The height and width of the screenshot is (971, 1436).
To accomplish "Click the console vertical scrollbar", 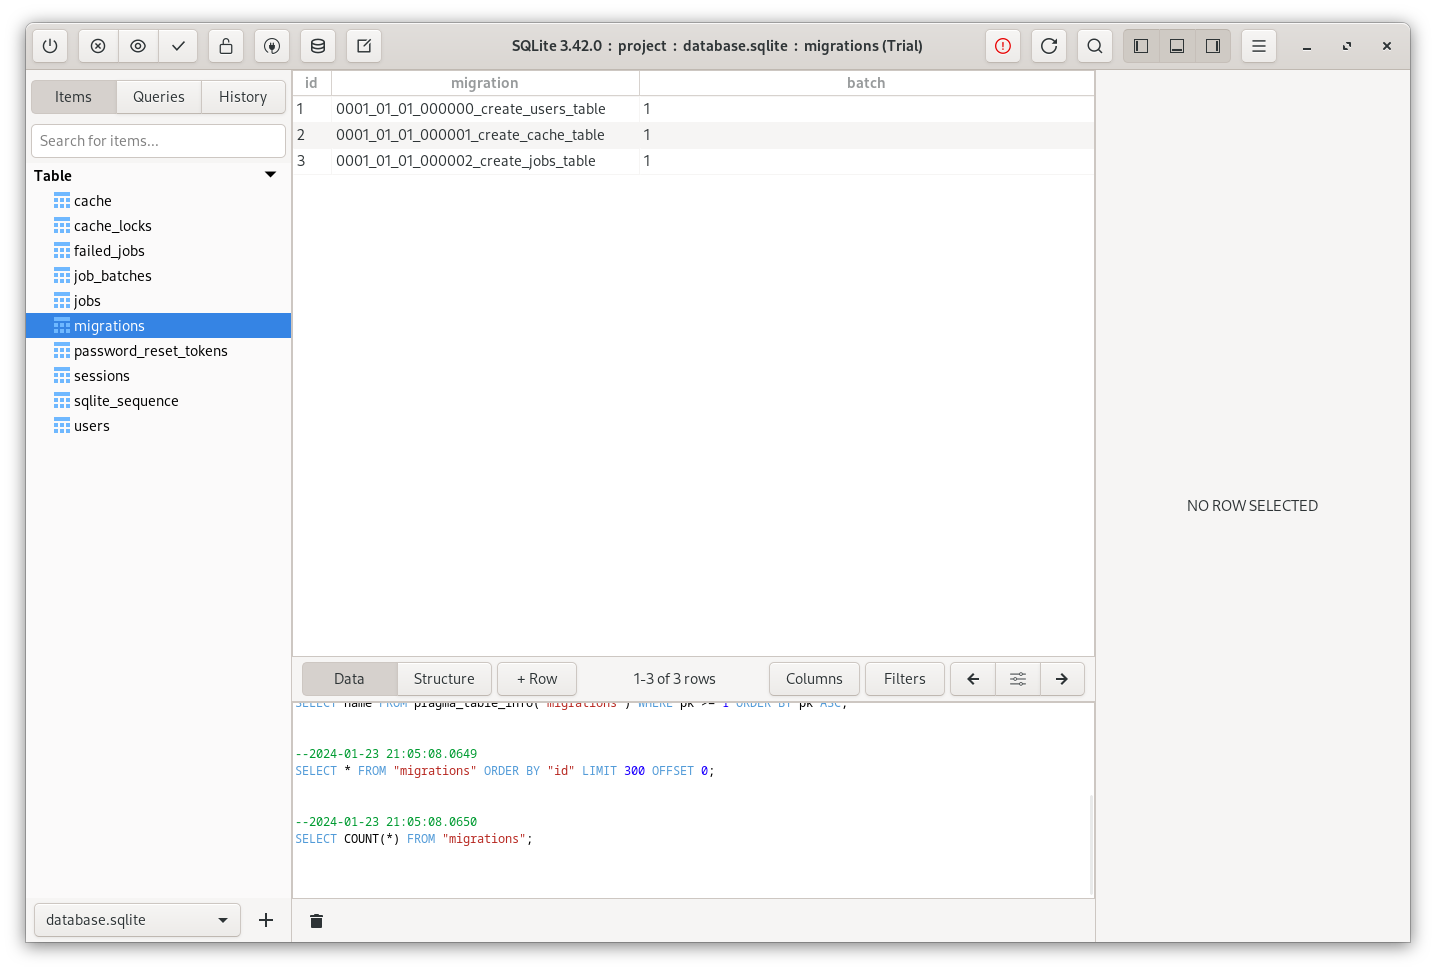I will (1090, 845).
